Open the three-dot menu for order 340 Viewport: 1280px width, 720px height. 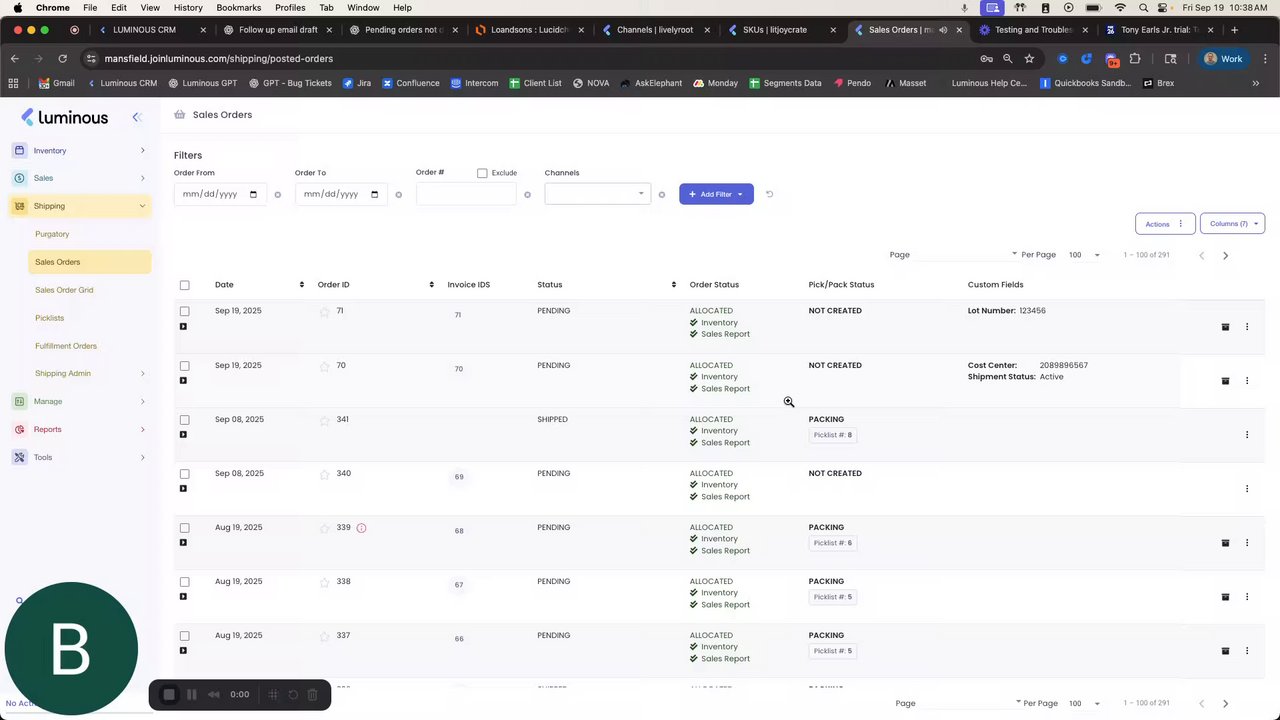click(1246, 489)
